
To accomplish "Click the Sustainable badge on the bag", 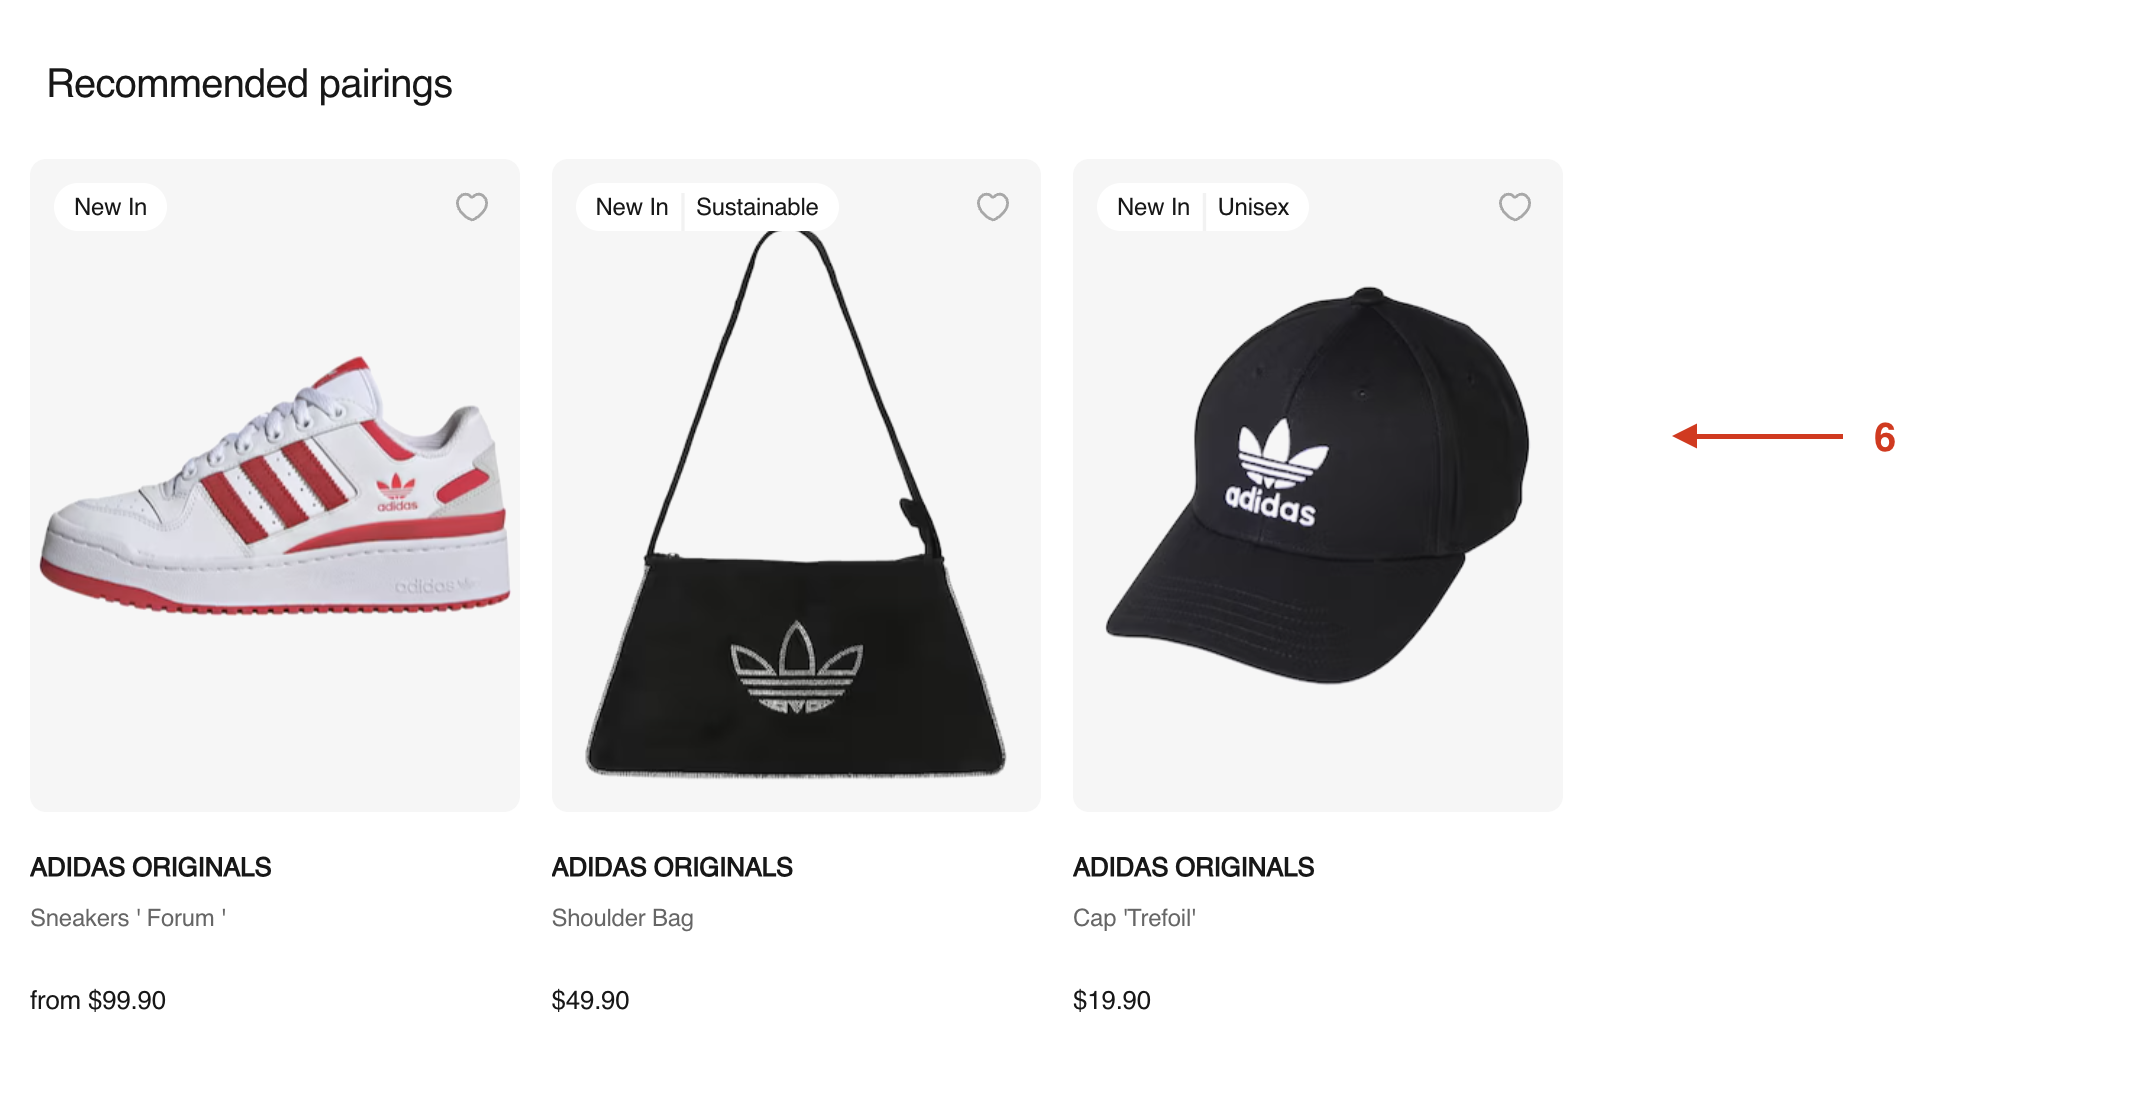I will (x=757, y=207).
